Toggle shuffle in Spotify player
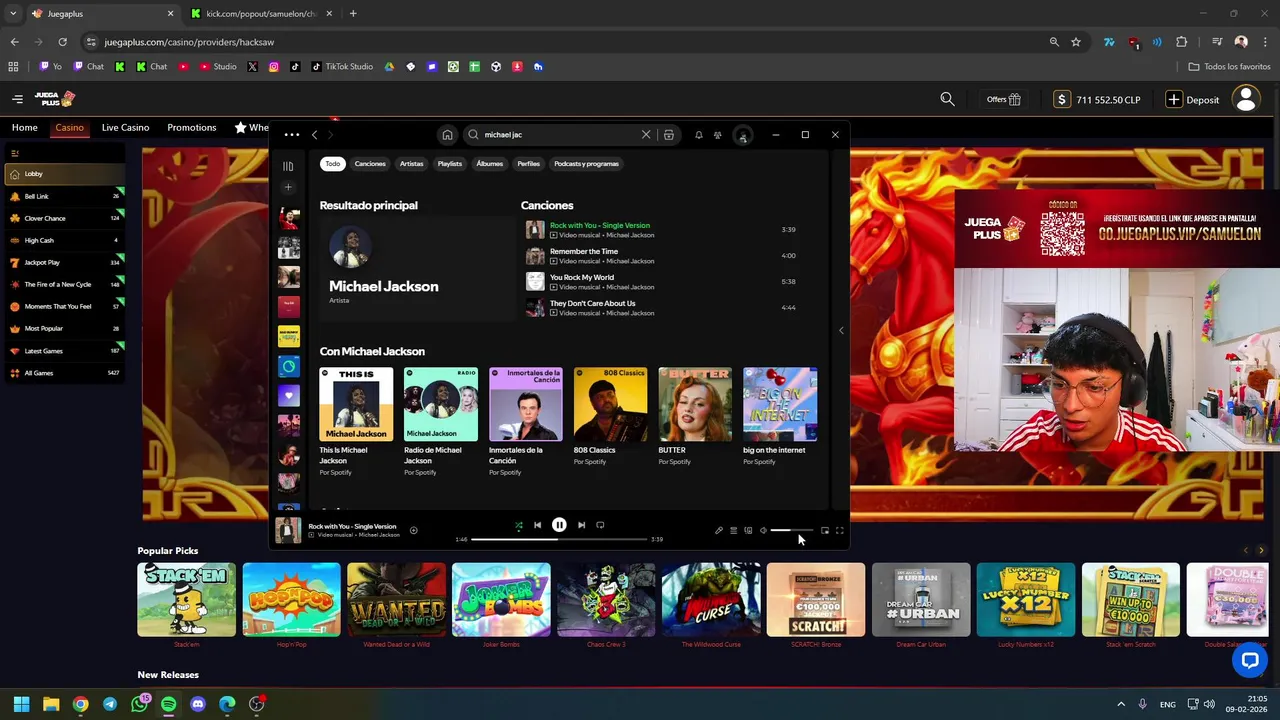1280x720 pixels. click(x=518, y=525)
